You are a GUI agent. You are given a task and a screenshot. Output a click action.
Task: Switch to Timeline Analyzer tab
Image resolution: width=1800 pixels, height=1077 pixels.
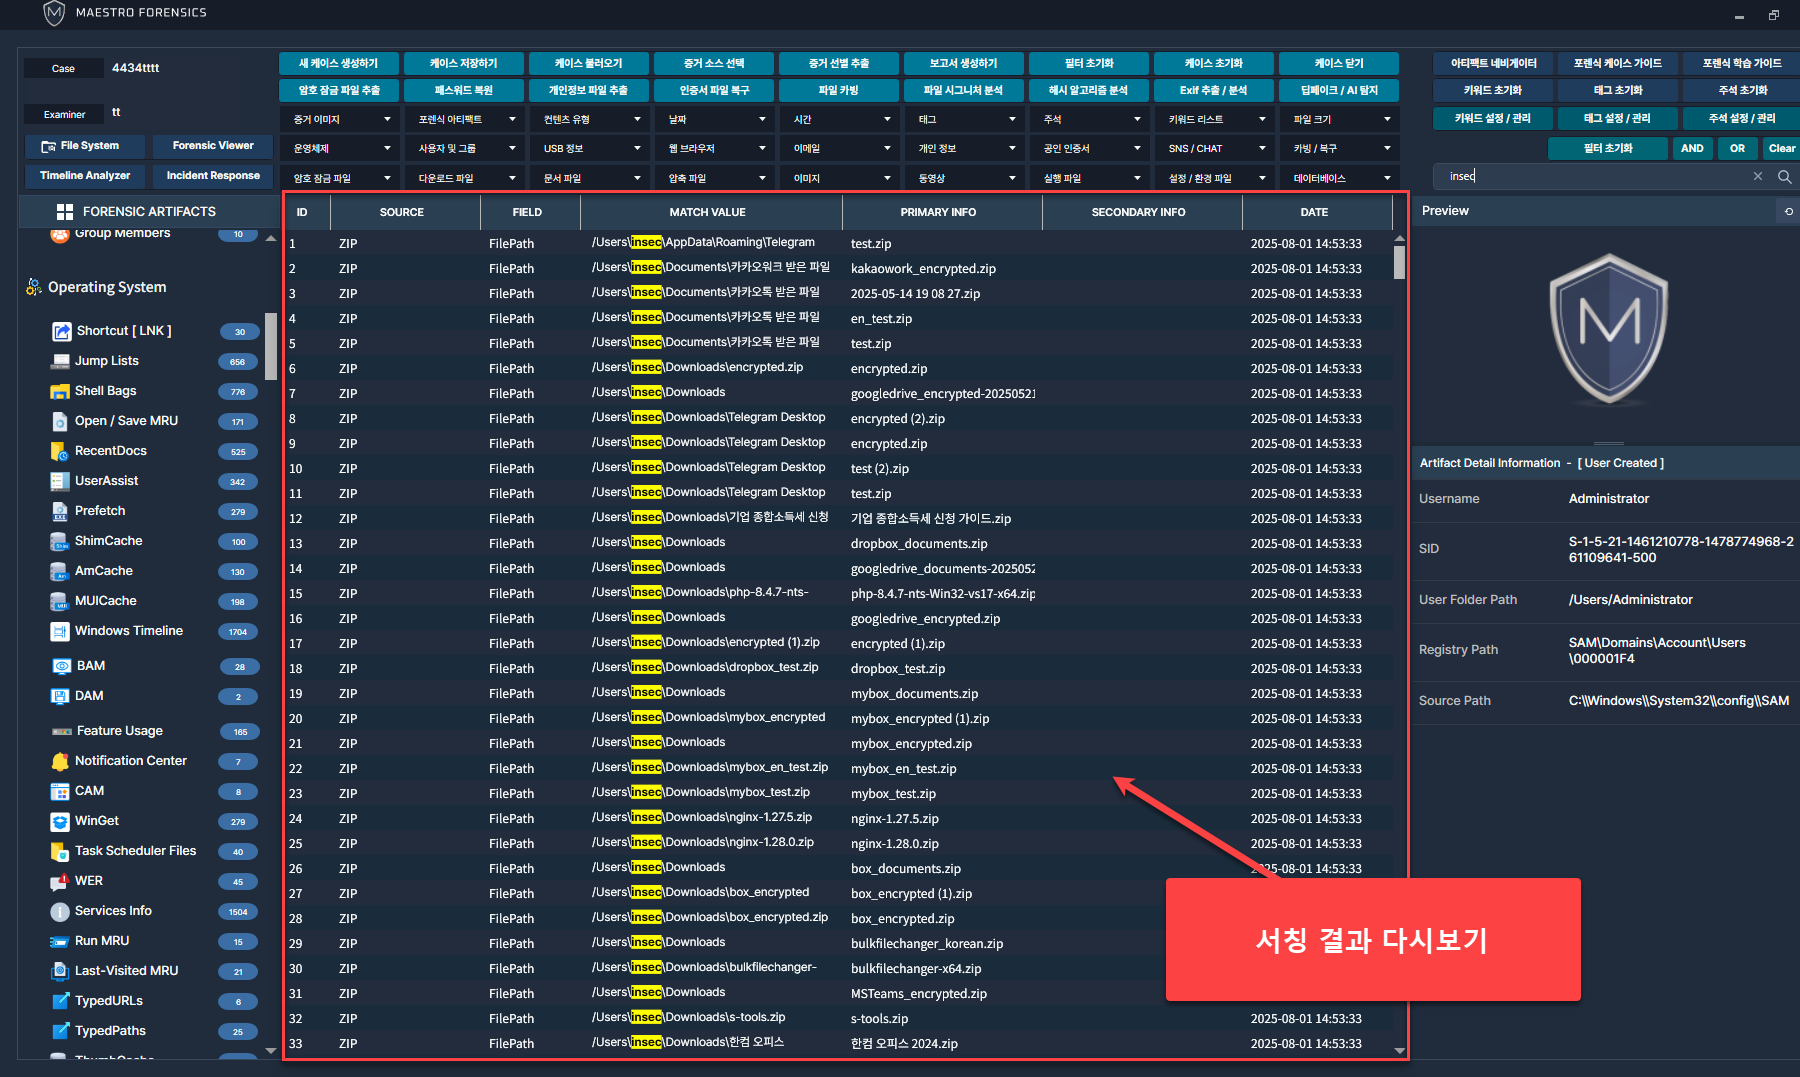[x=85, y=176]
